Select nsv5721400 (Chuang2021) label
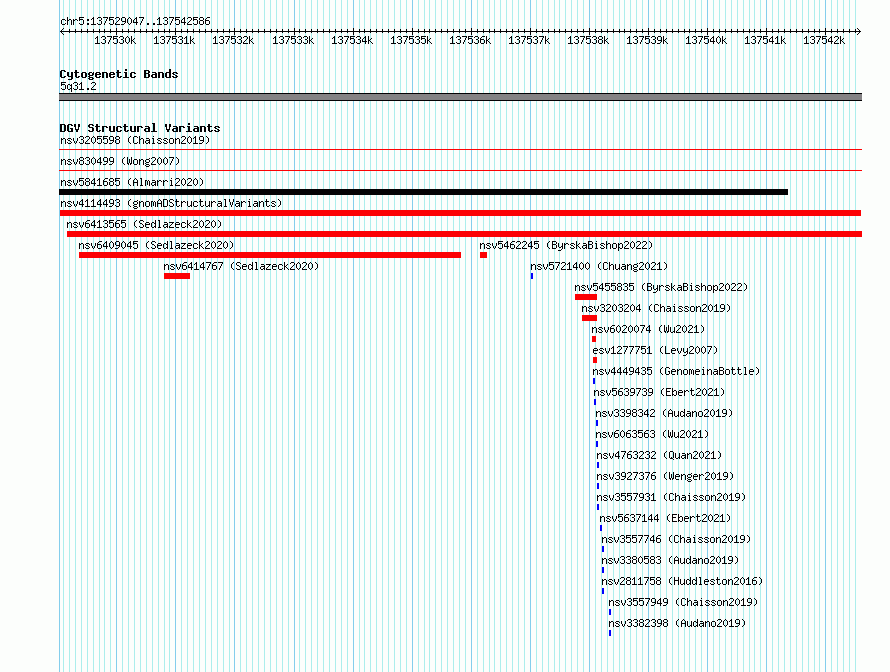This screenshot has width=890, height=672. pos(599,266)
